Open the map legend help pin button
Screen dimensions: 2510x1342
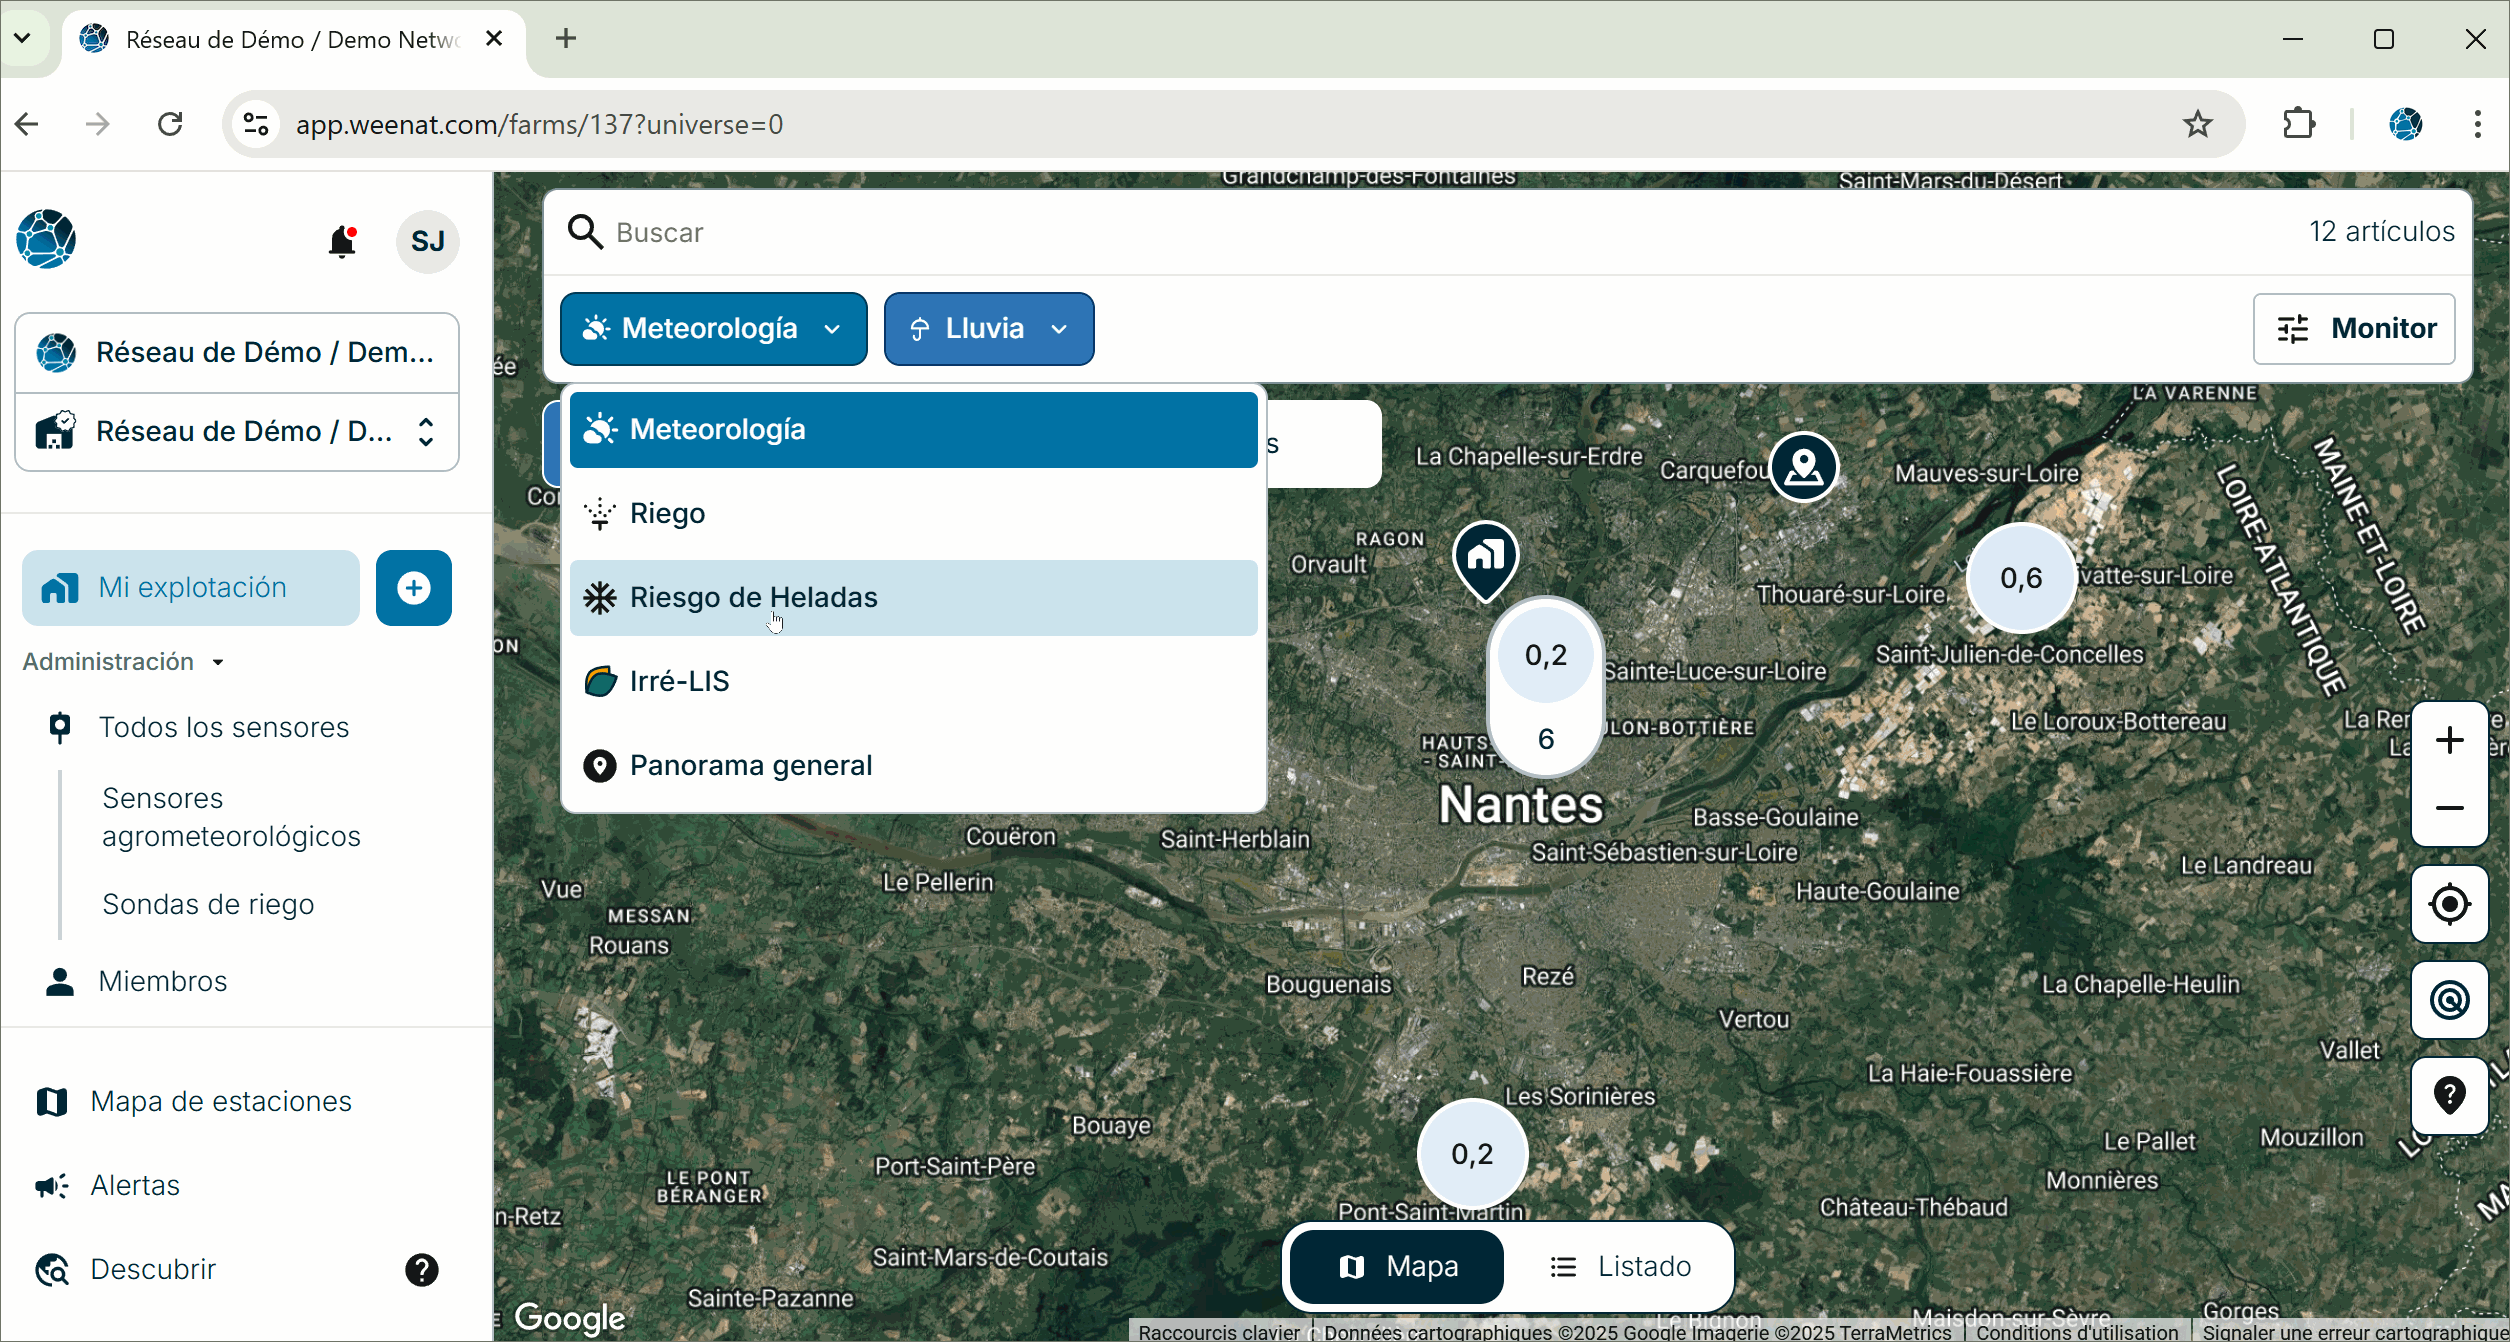pos(2449,1096)
